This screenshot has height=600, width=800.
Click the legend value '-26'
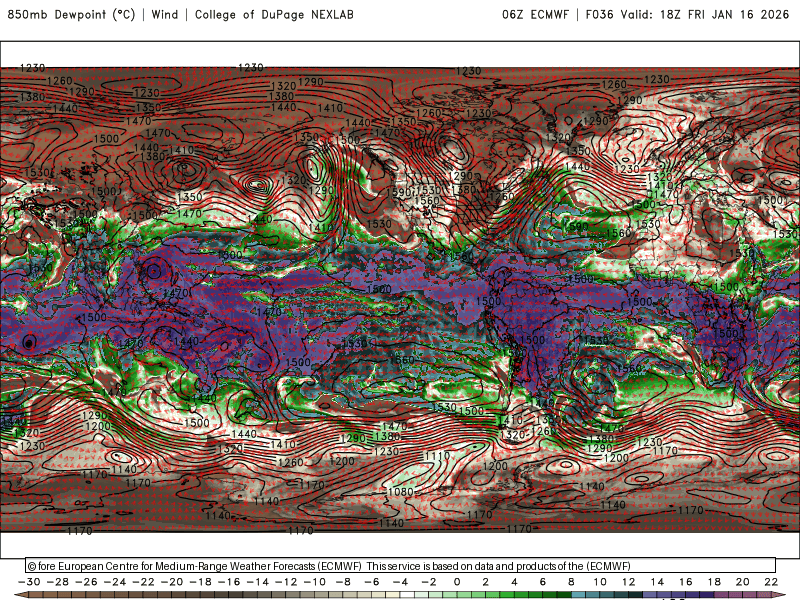tap(86, 582)
